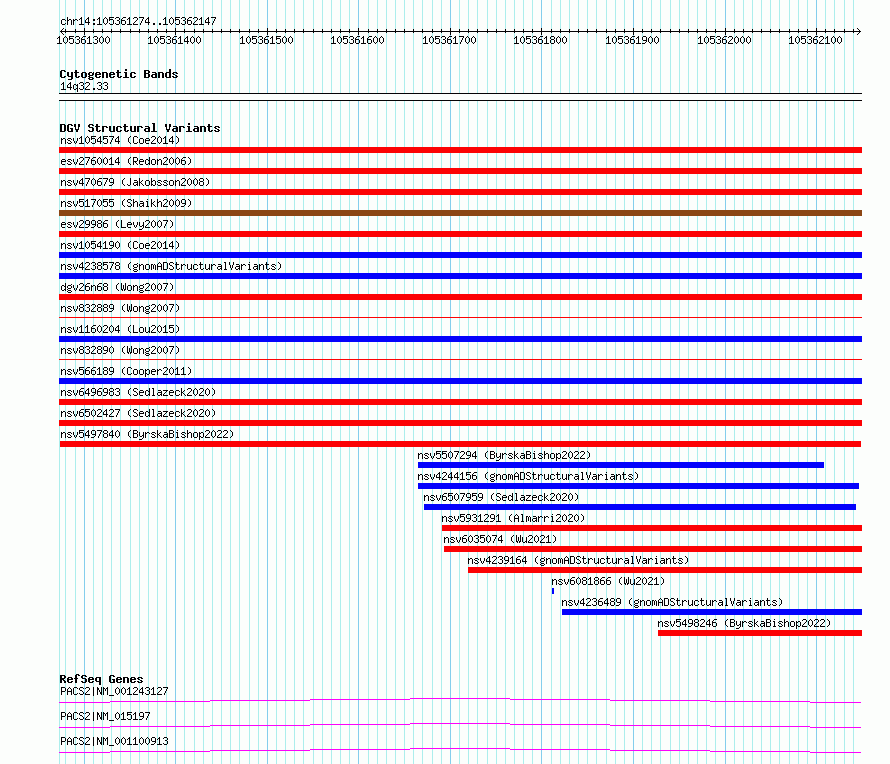Select the red bar under nsv5498246

tap(760, 633)
